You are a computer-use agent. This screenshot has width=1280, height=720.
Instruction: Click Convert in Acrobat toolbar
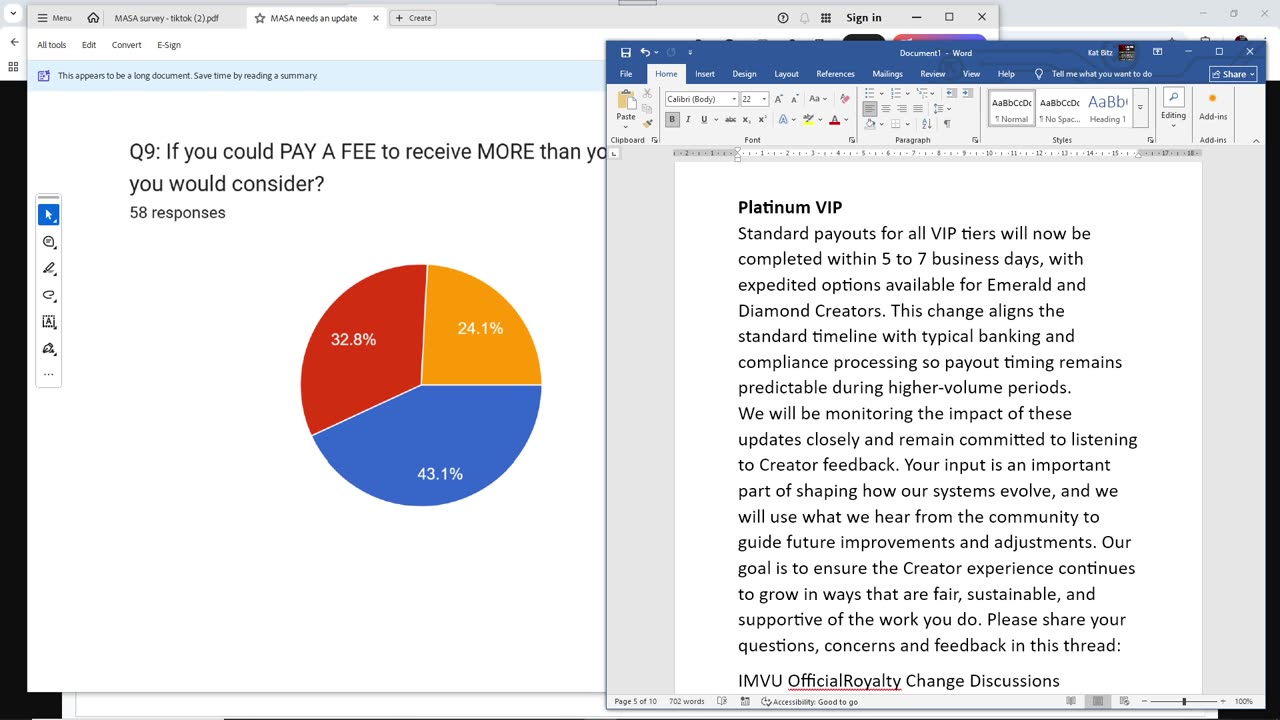pyautogui.click(x=126, y=45)
